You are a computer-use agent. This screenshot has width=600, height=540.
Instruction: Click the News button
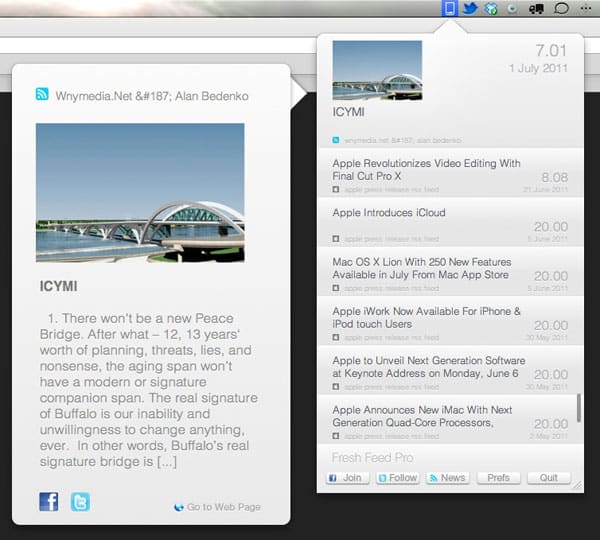click(x=447, y=478)
